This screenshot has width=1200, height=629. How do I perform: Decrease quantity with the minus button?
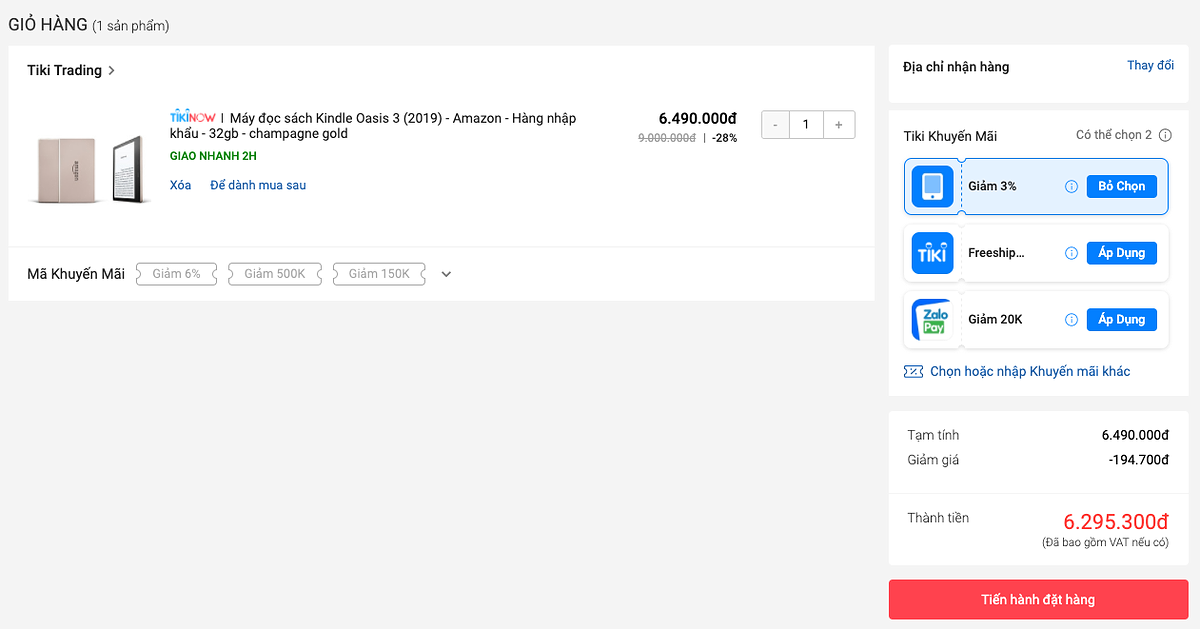[x=776, y=125]
